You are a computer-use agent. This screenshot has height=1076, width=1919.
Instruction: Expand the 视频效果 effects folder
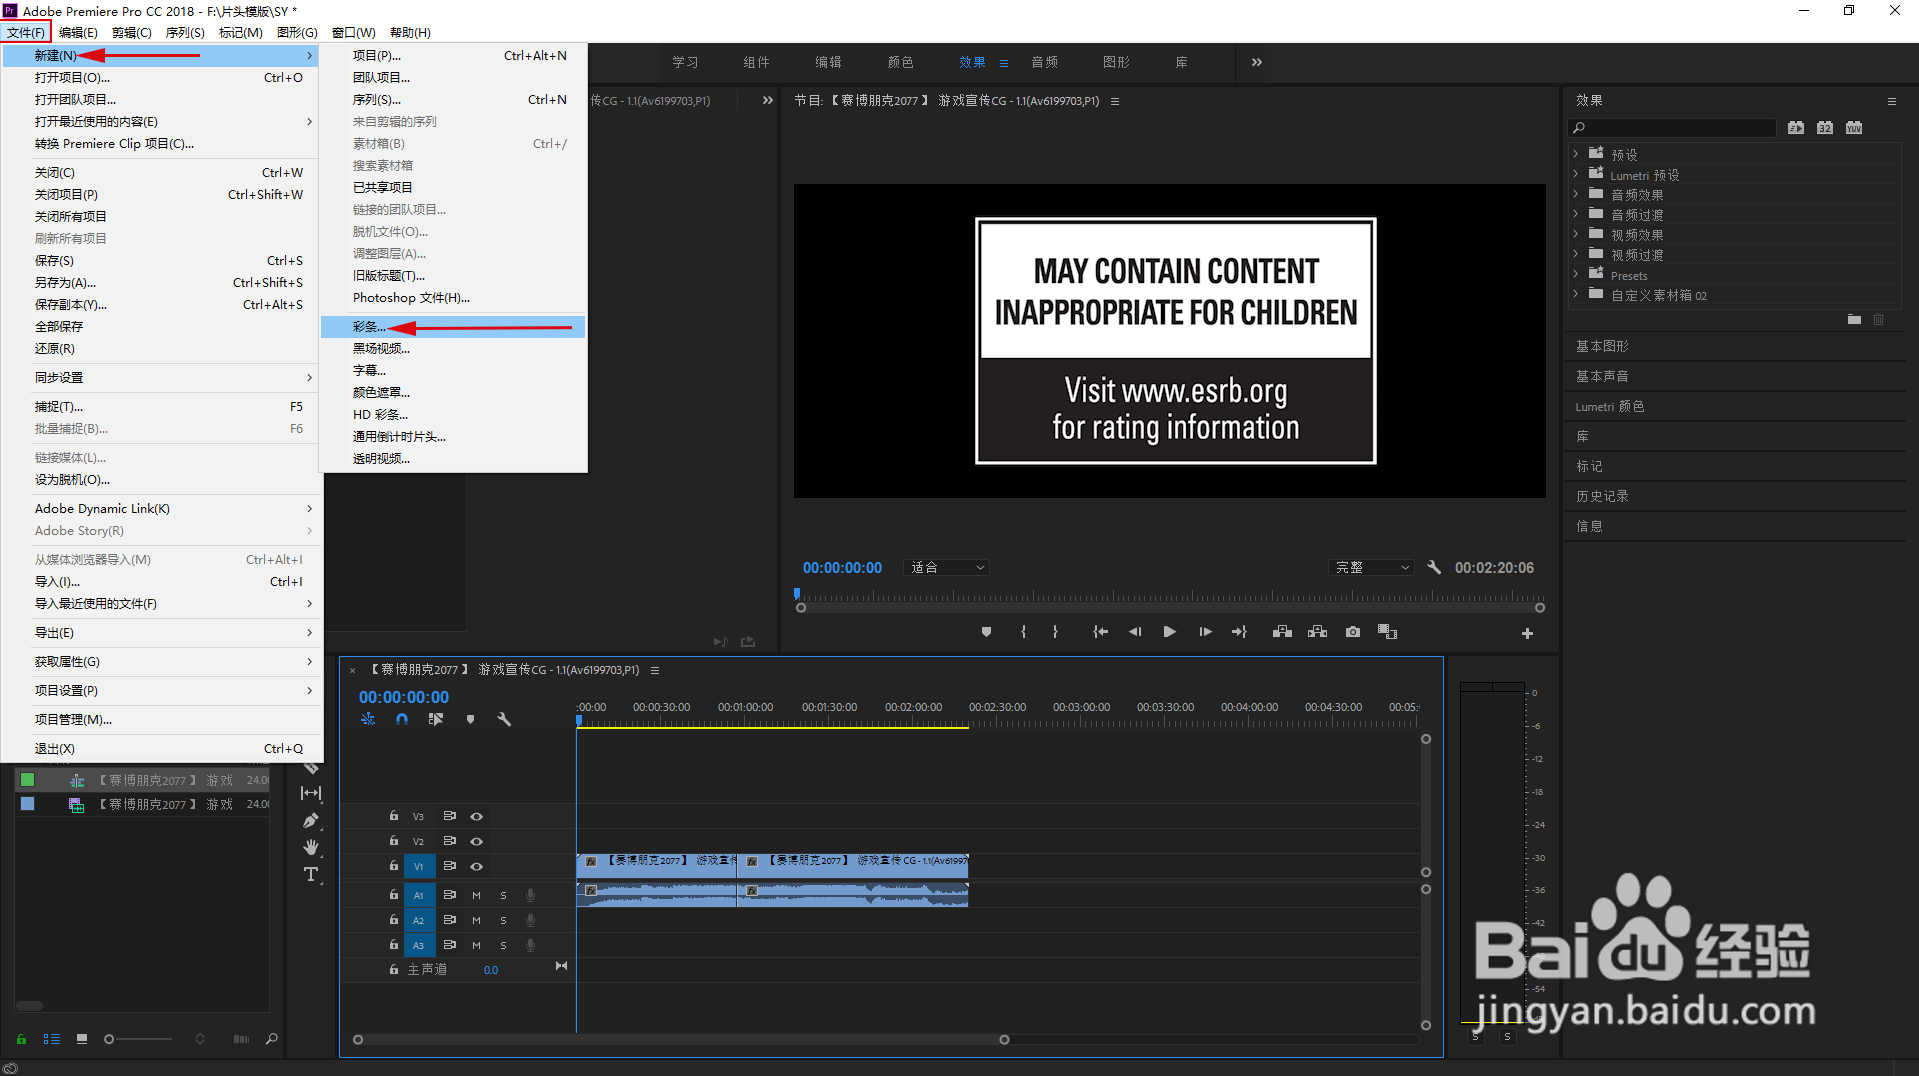(1576, 234)
